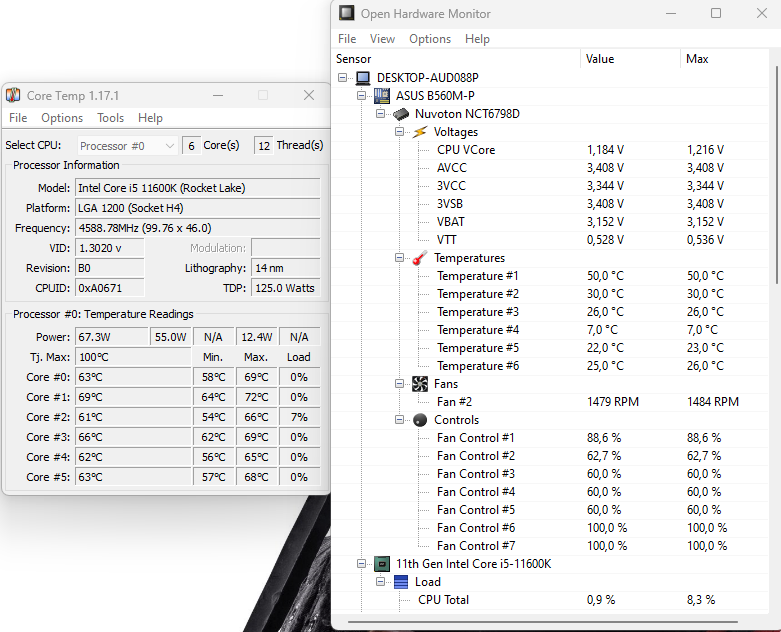Click the vertical scrollbar in Open Hardware Monitor
781x632 pixels.
pos(777,176)
